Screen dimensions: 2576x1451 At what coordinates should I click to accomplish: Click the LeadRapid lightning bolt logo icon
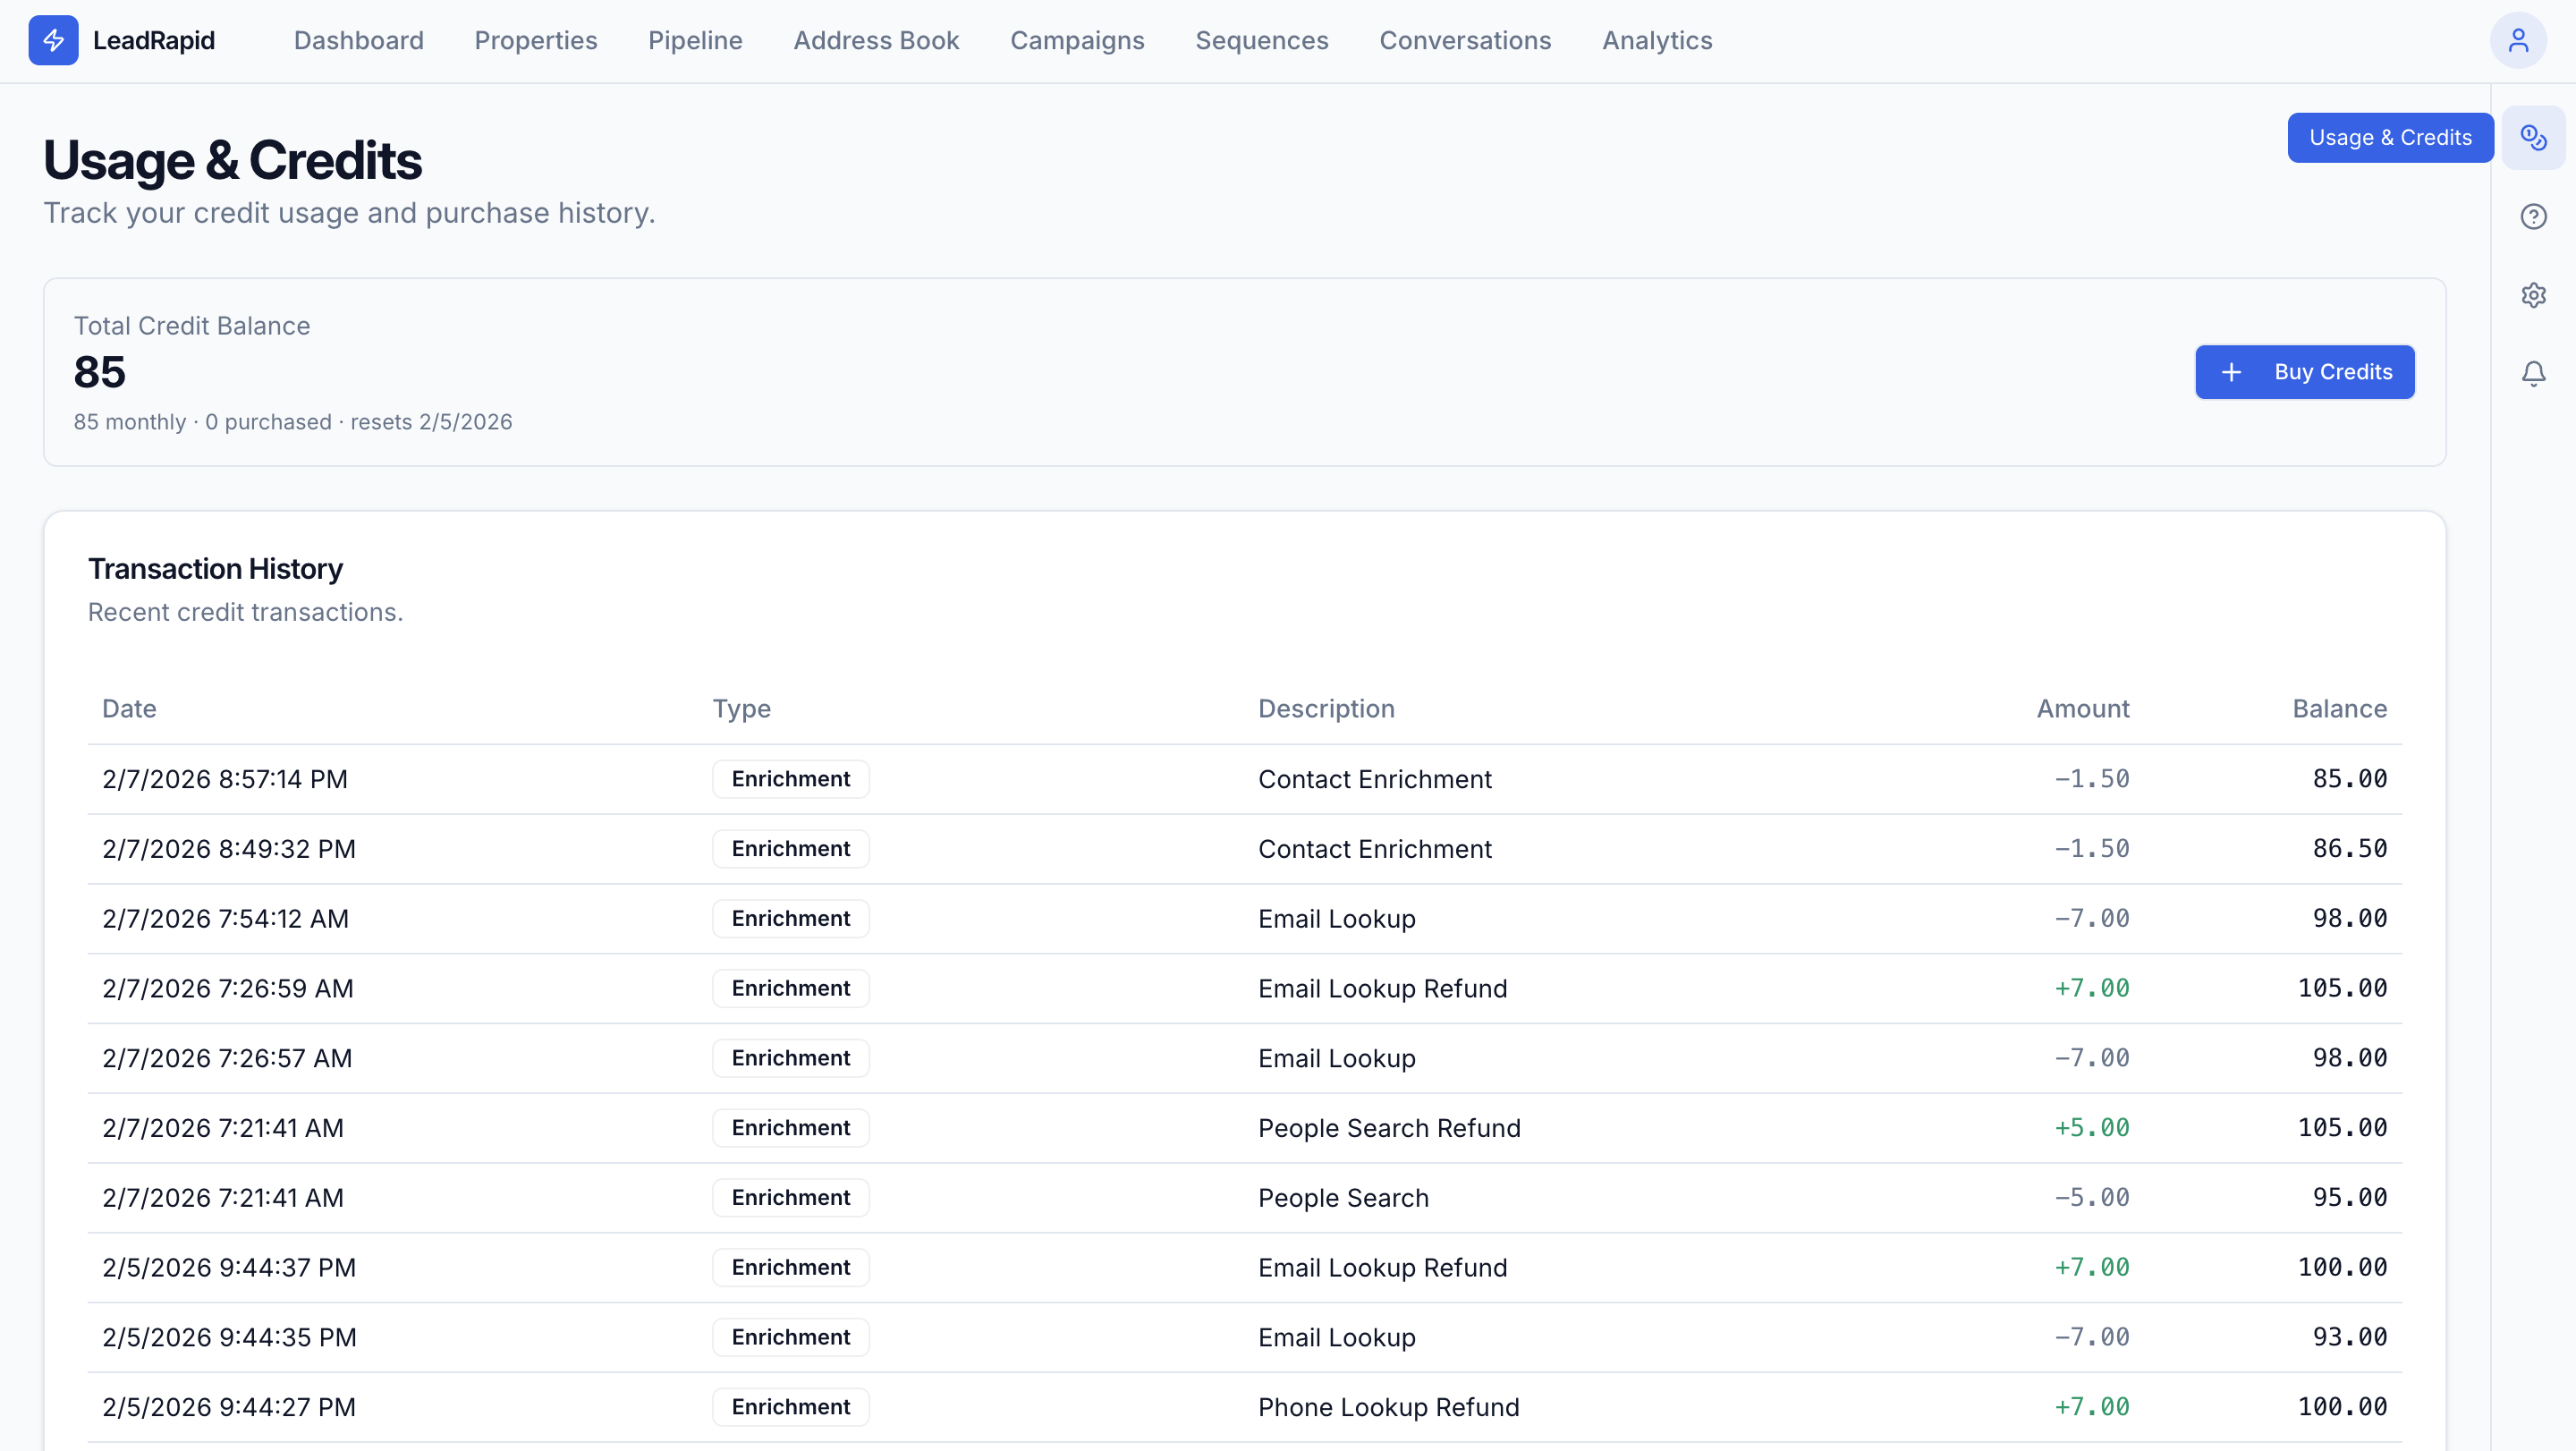pyautogui.click(x=54, y=40)
